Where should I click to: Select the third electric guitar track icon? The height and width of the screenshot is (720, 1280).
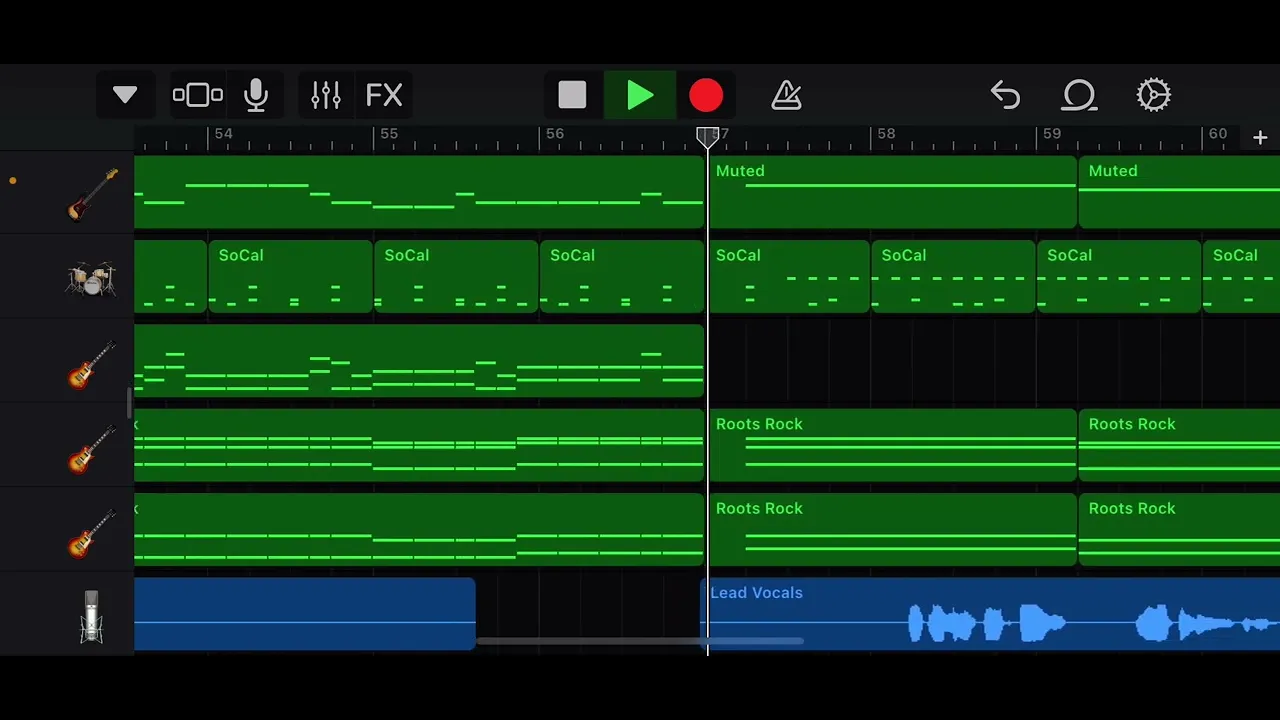92,533
